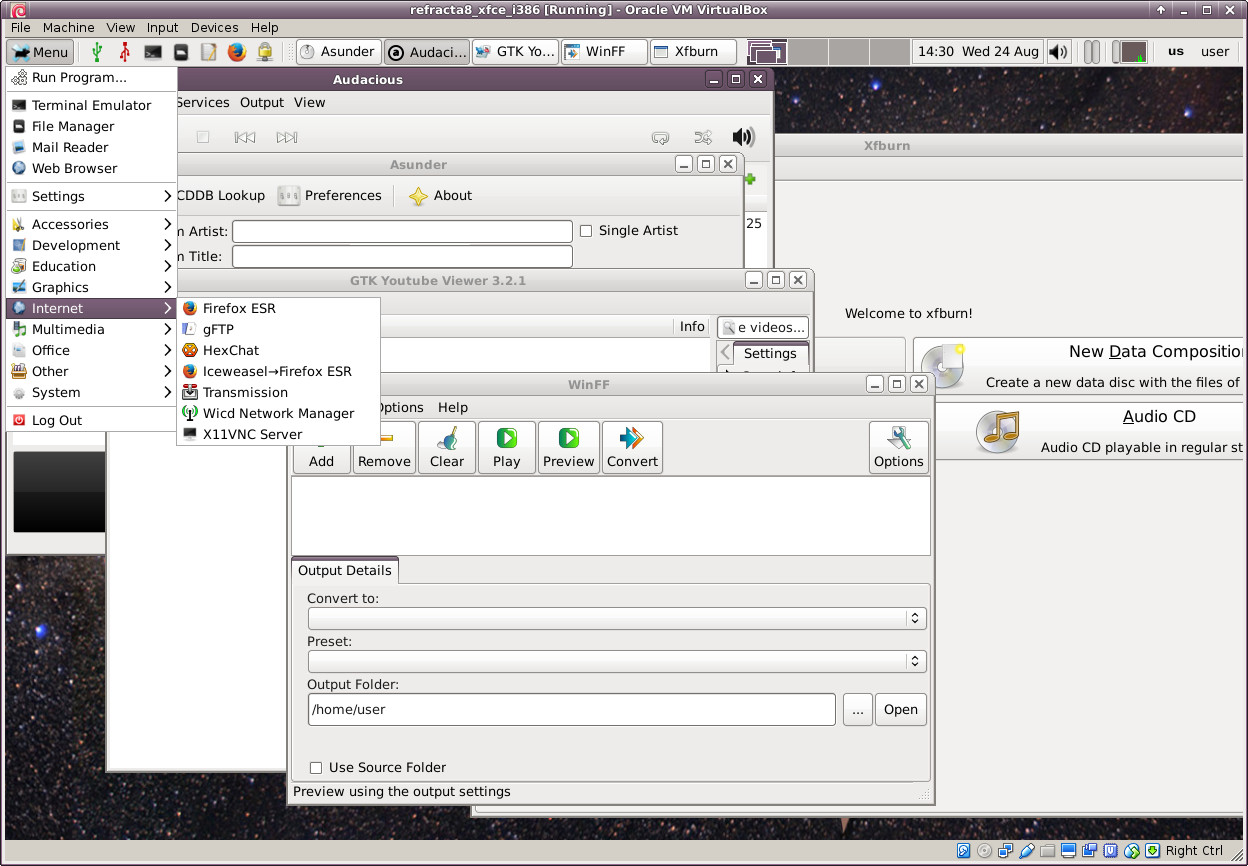Image resolution: width=1248 pixels, height=866 pixels.
Task: Click Open next to Output Folder
Action: (x=901, y=709)
